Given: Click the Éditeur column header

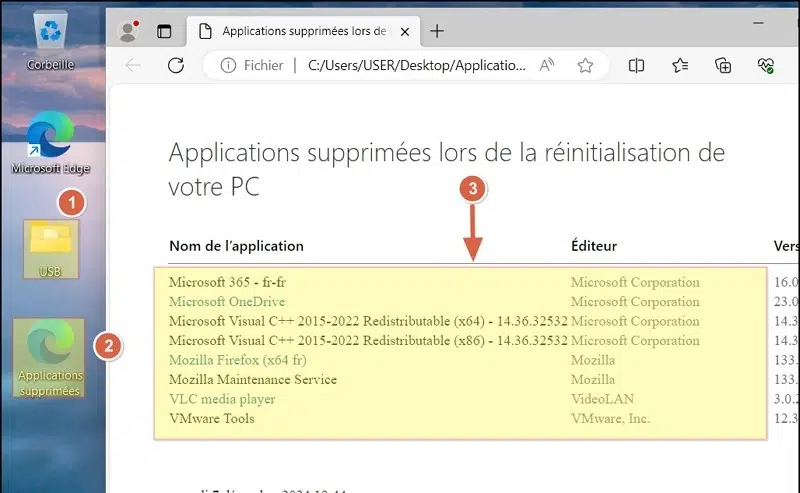Looking at the screenshot, I should [594, 246].
